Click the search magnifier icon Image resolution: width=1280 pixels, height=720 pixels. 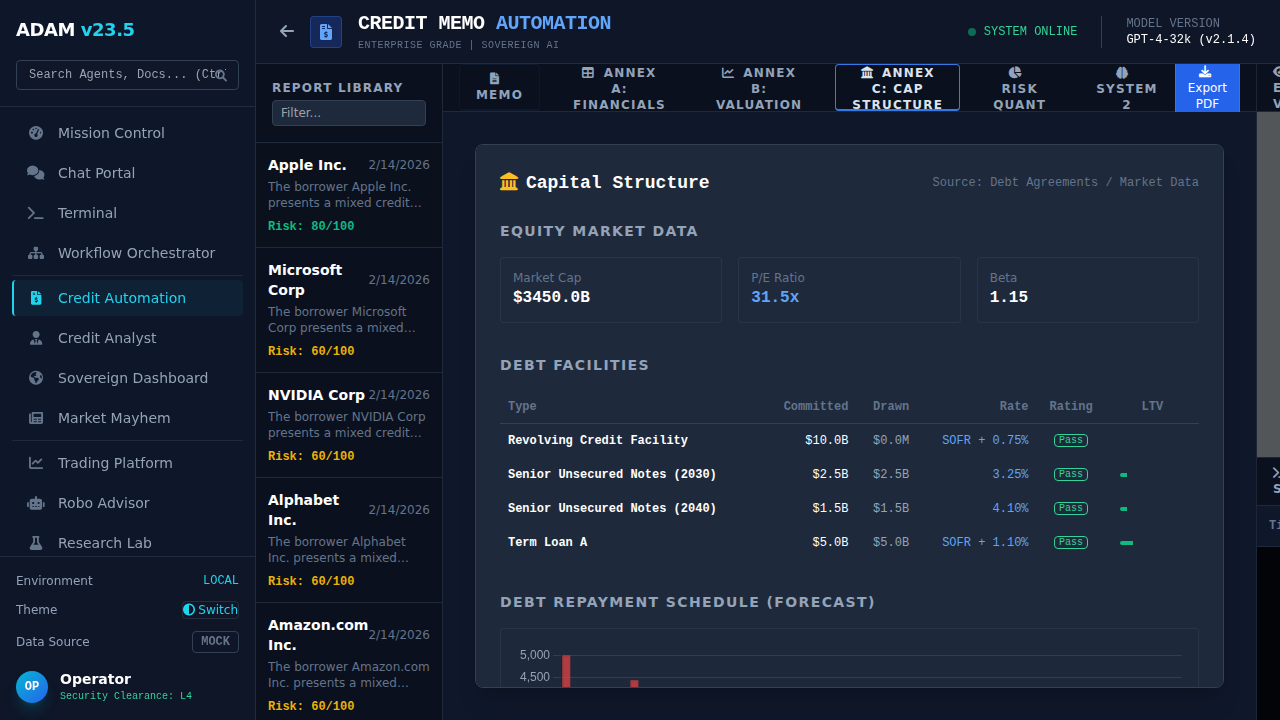pyautogui.click(x=221, y=75)
